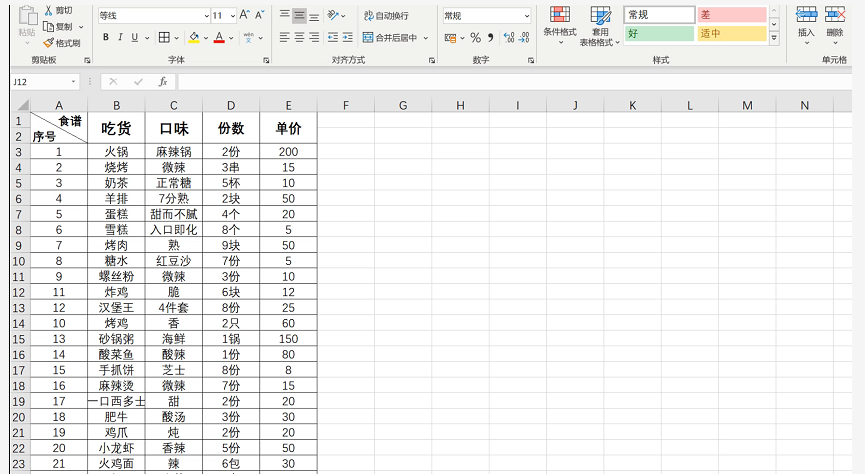Viewport: 865px width, 474px height.
Task: Set top vertical alignment
Action: coord(284,15)
